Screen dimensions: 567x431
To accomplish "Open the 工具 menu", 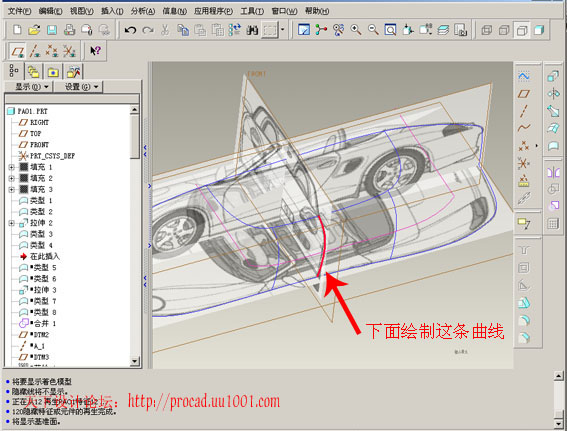I will point(252,11).
